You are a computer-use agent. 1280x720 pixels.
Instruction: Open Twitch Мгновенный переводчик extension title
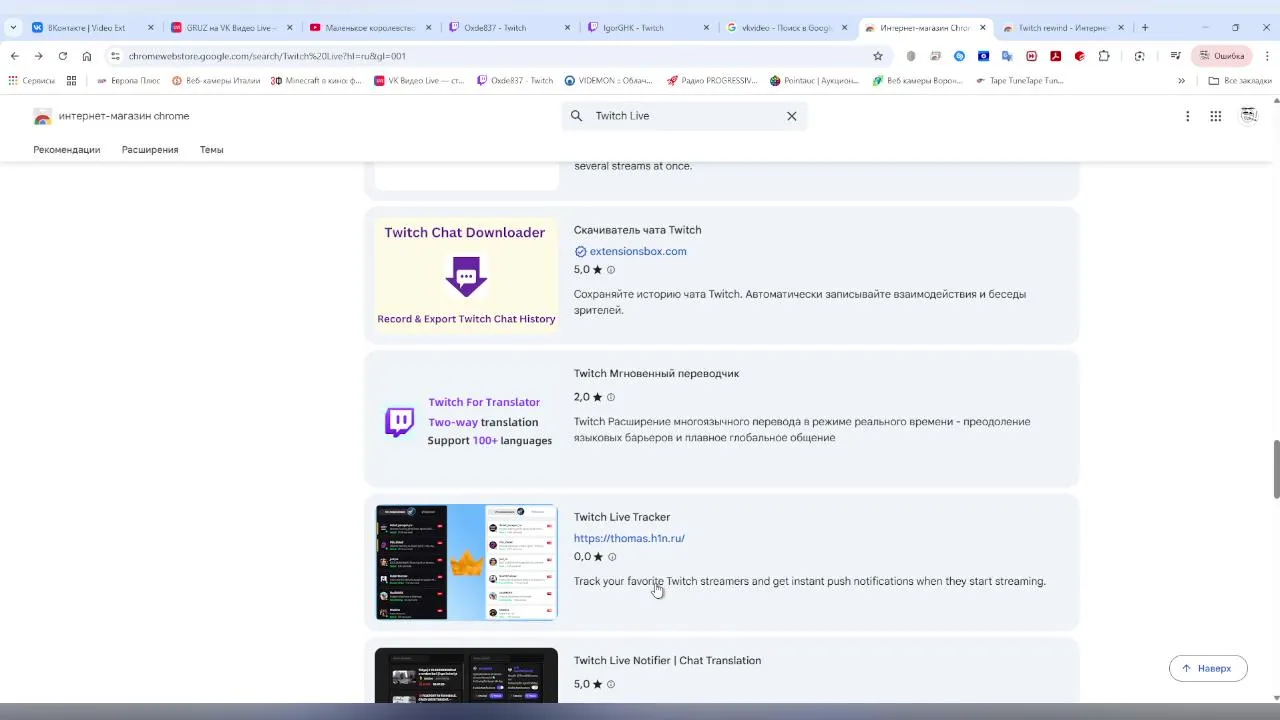(x=656, y=373)
